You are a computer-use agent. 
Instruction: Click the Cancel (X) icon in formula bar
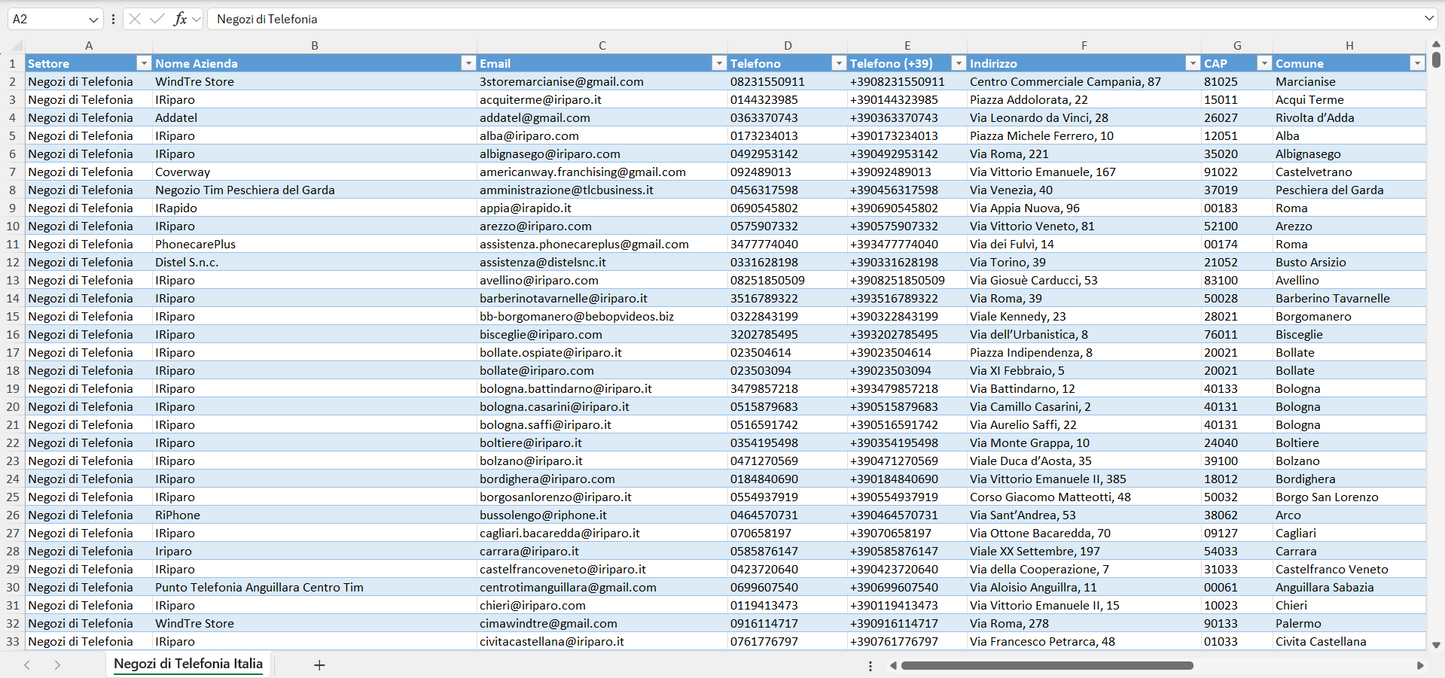coord(135,19)
